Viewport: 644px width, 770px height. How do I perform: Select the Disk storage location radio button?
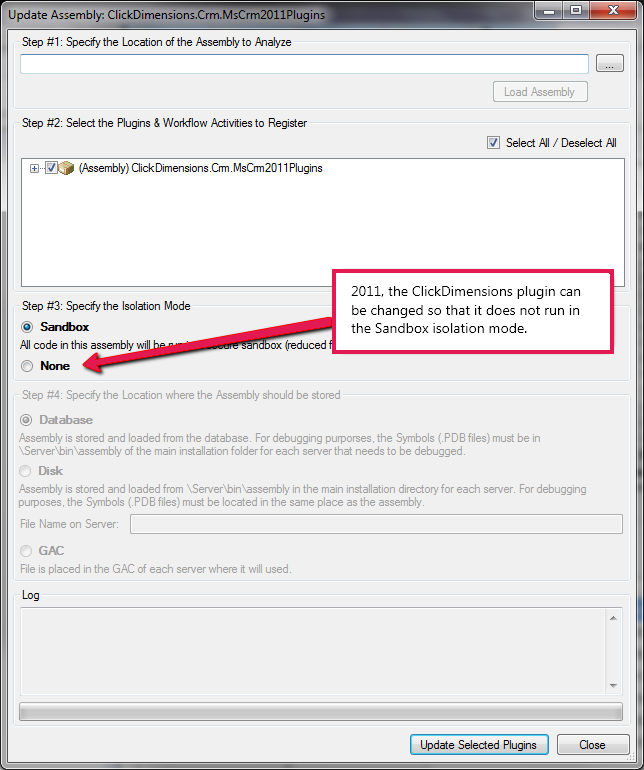coord(25,471)
